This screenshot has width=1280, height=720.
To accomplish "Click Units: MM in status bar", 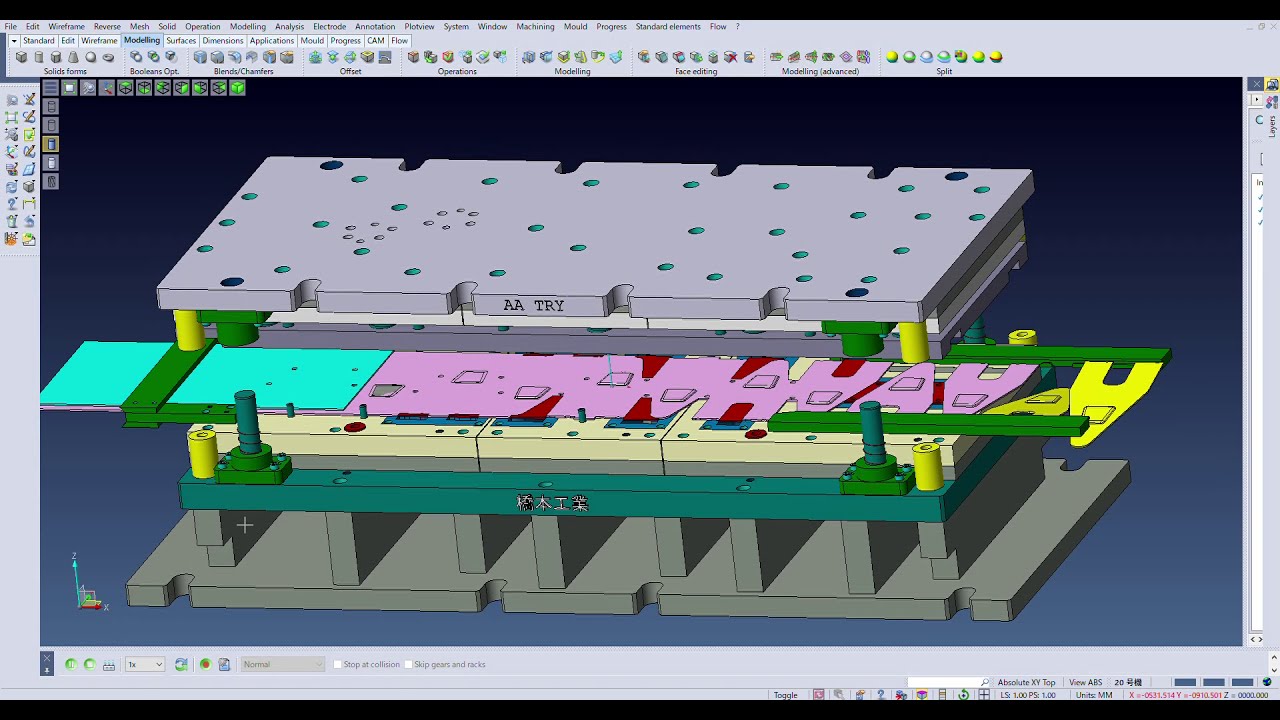I will click(x=1094, y=695).
